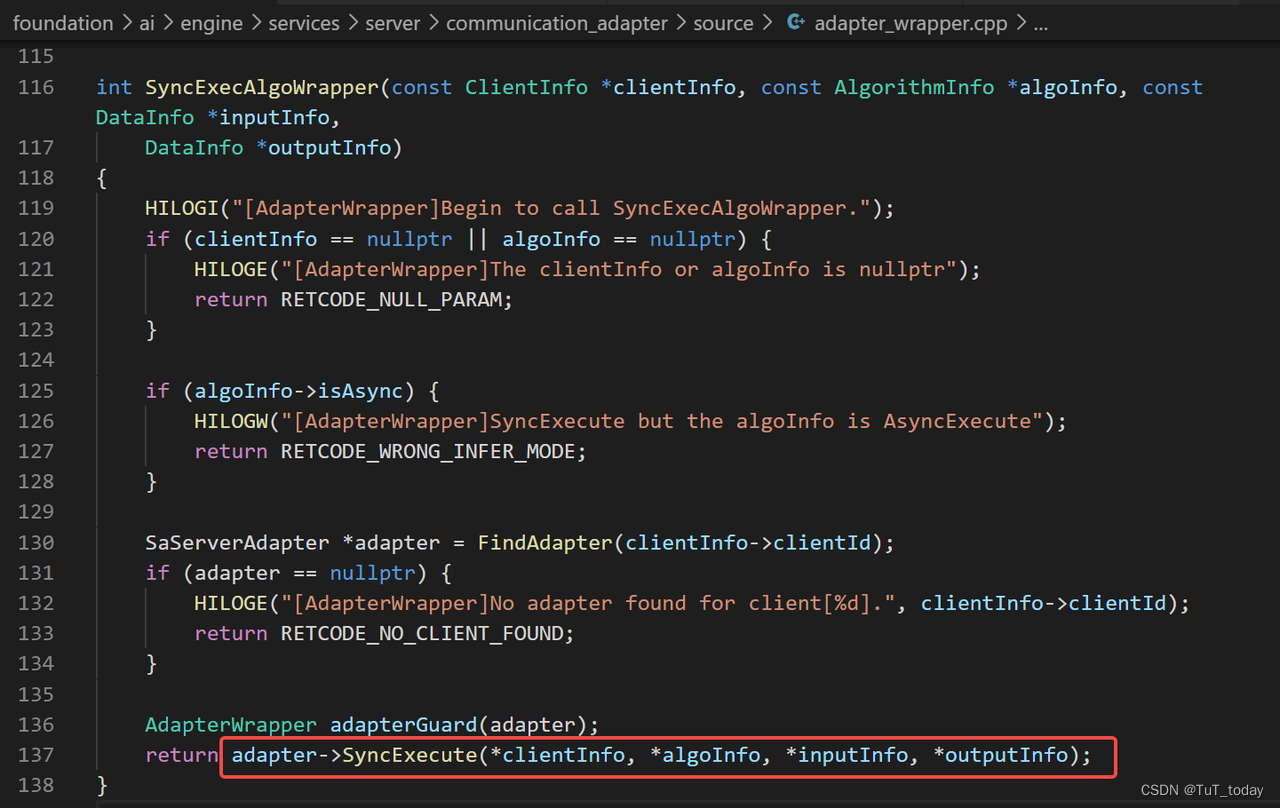
Task: Open the breadcrumb ellipsis symbol list
Action: [1040, 23]
